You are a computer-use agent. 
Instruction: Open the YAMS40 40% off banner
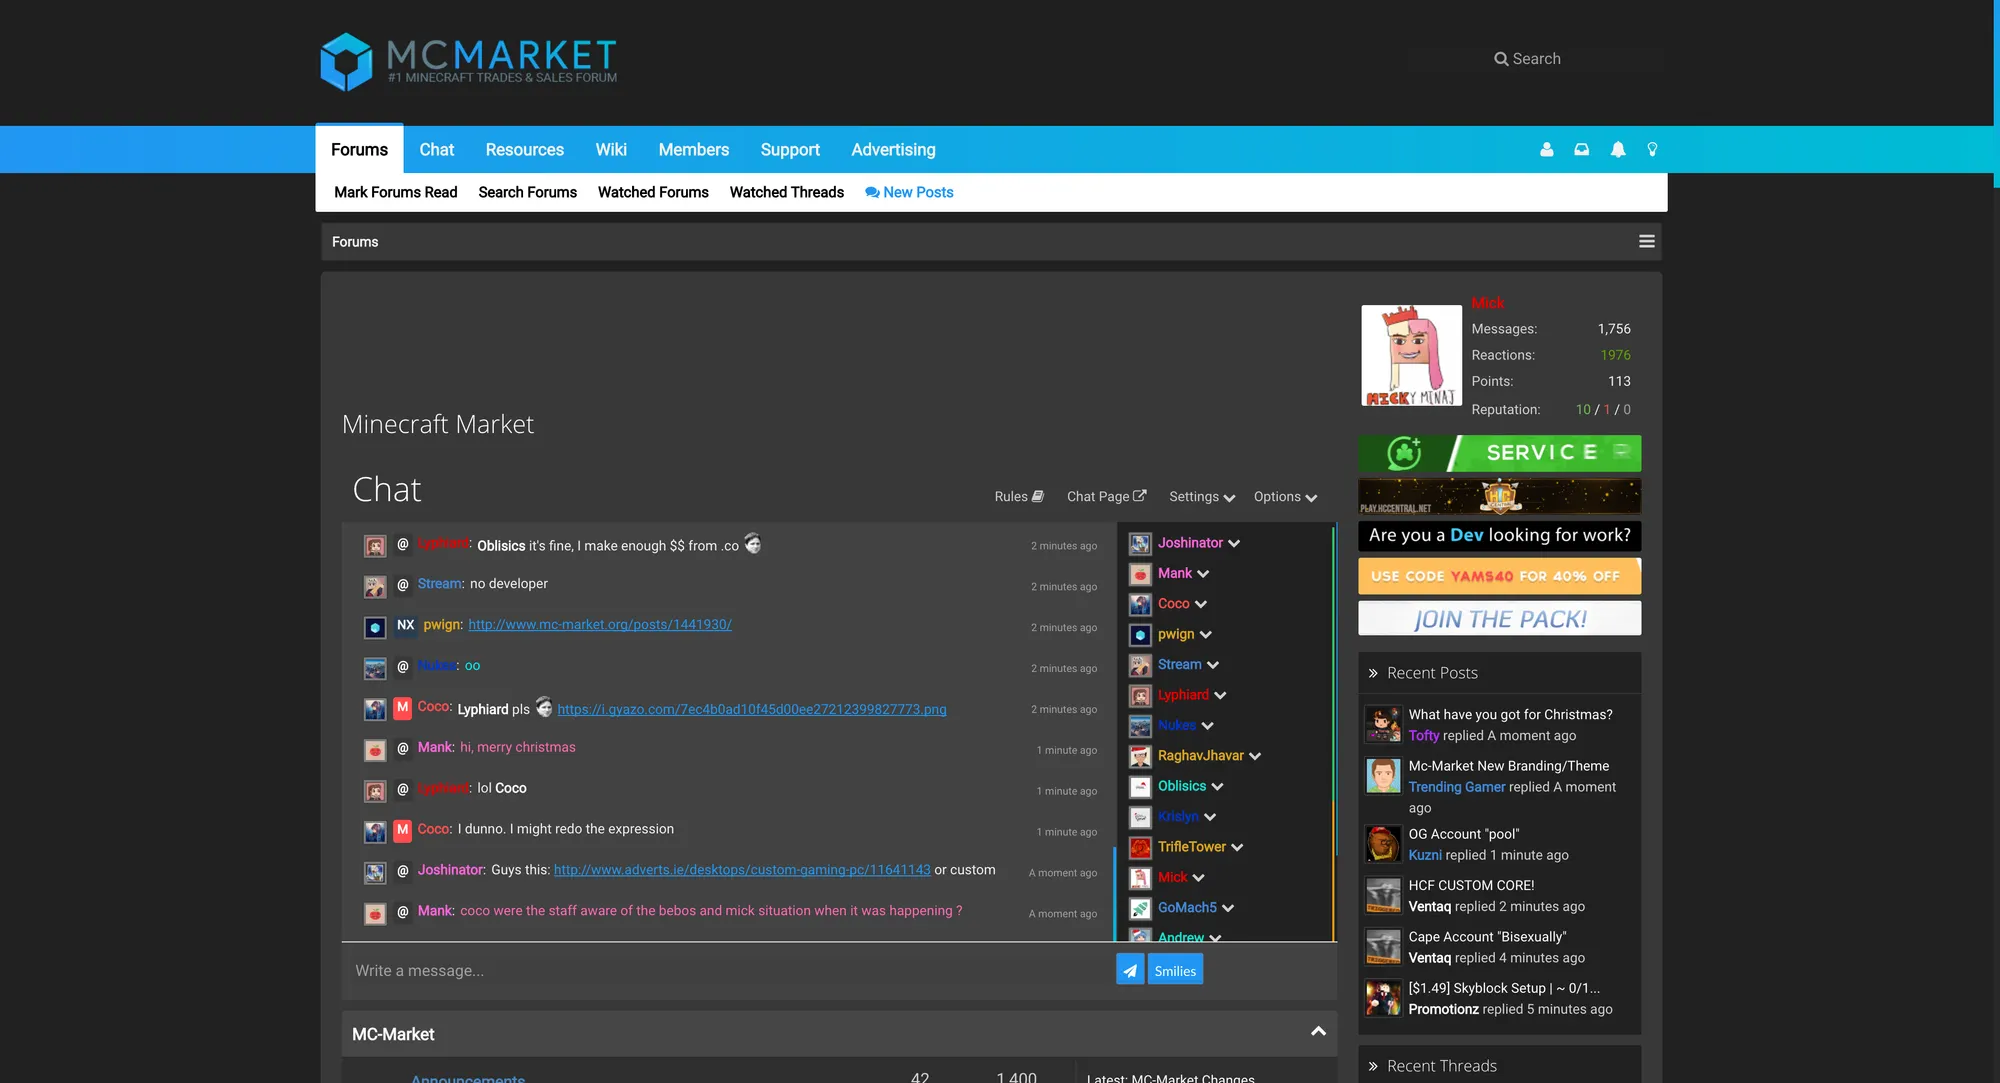[1499, 576]
